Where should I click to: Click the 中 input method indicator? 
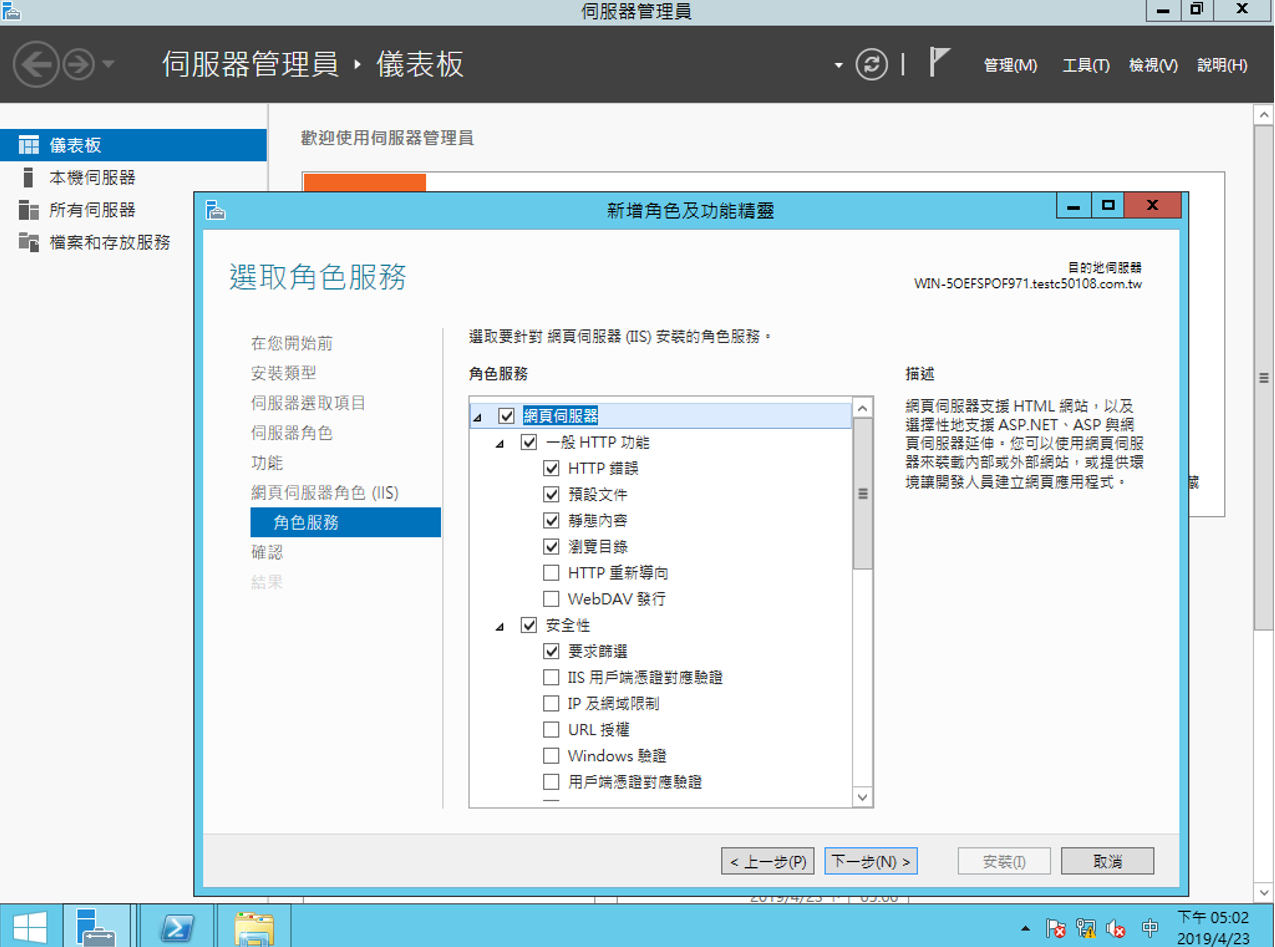1150,928
